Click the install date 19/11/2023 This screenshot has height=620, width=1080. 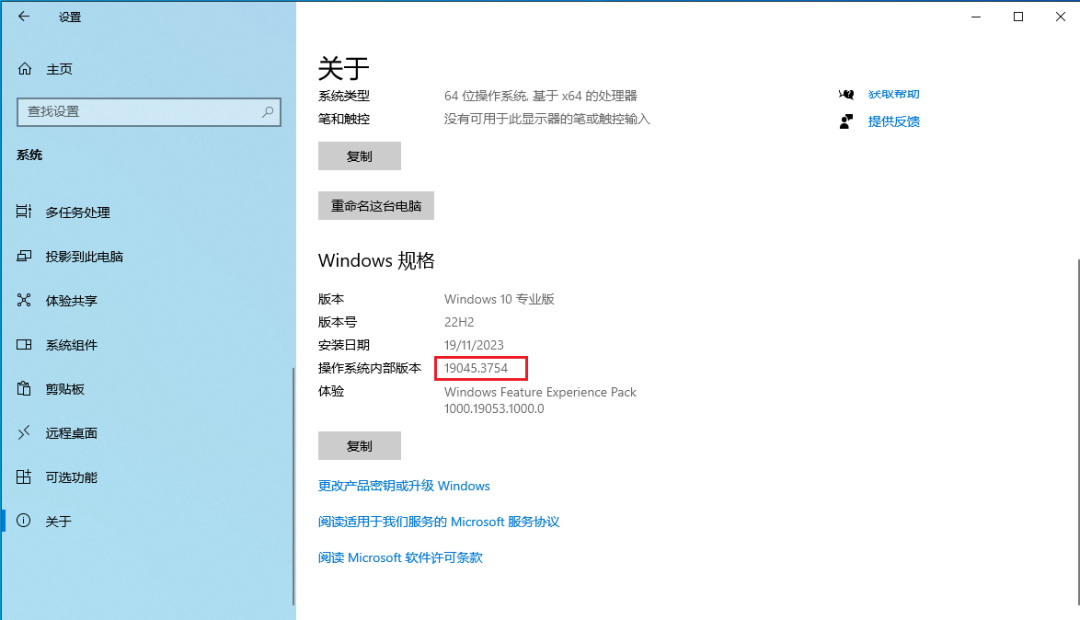[474, 344]
